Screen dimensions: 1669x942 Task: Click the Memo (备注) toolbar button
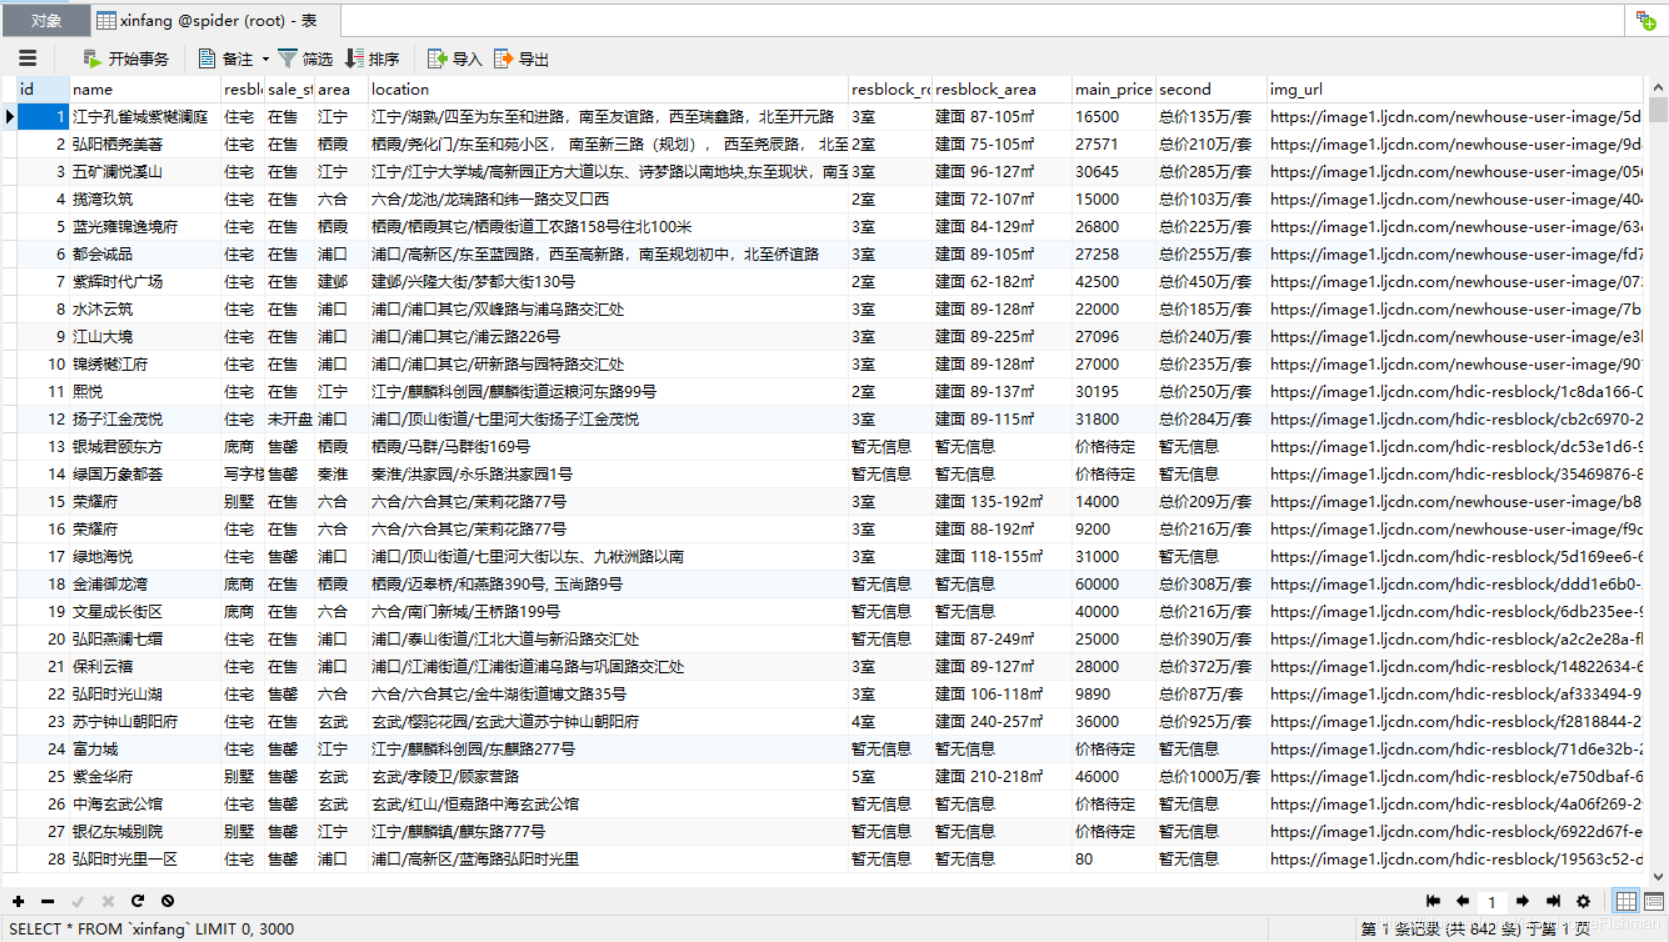pos(226,59)
